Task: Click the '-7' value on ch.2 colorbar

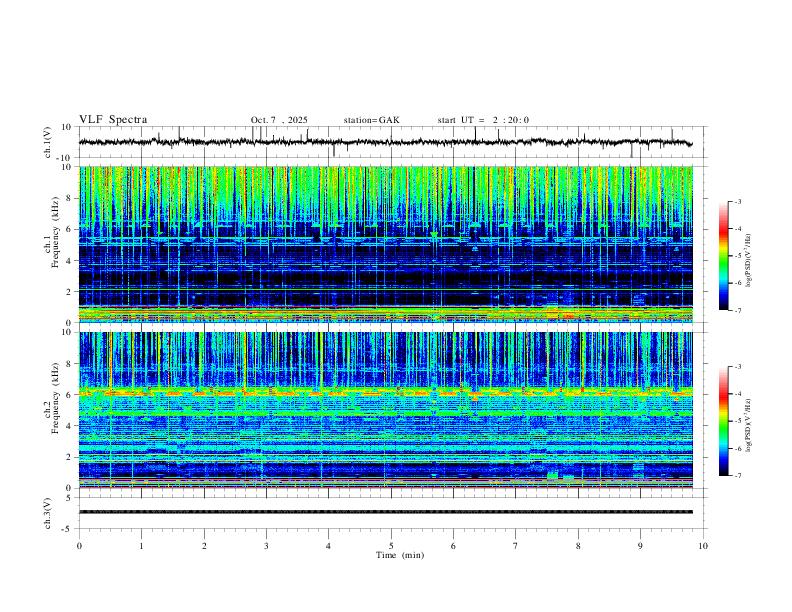Action: tap(738, 476)
